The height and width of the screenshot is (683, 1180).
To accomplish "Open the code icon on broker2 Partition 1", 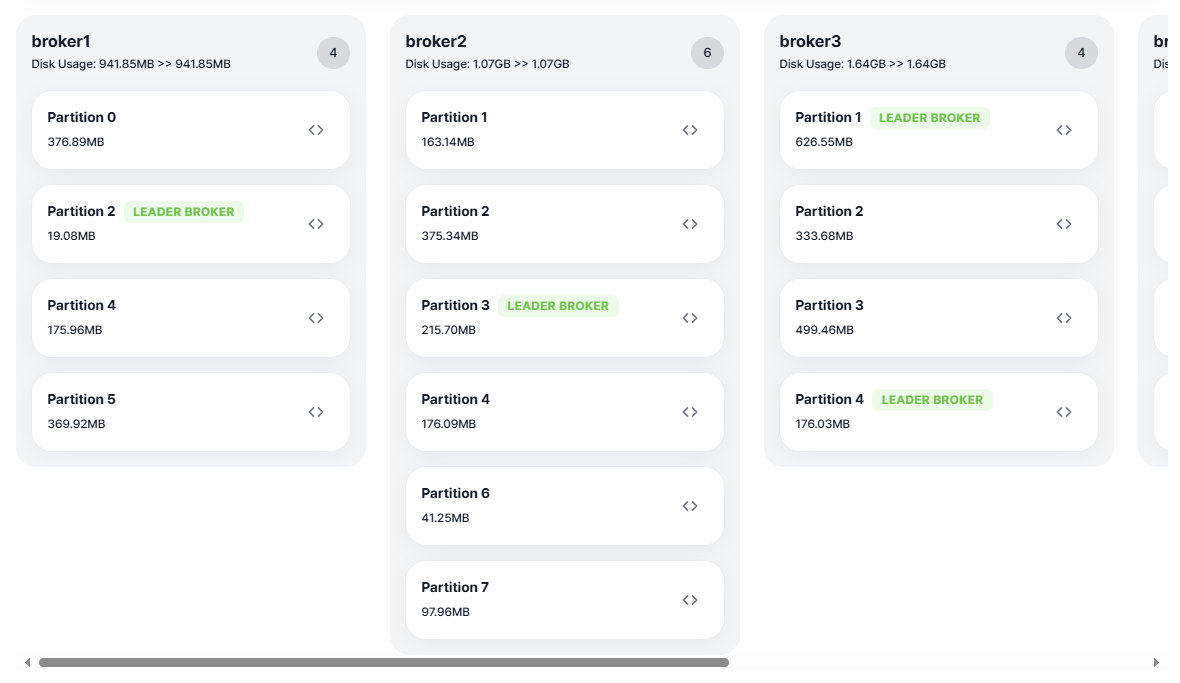I will coord(690,130).
